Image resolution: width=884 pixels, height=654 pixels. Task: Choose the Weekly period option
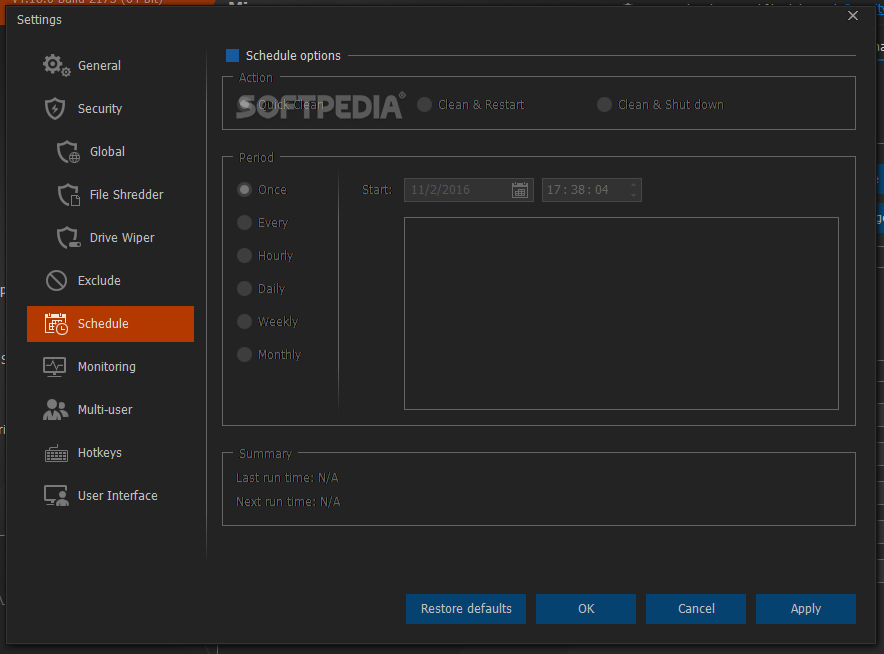[x=244, y=321]
